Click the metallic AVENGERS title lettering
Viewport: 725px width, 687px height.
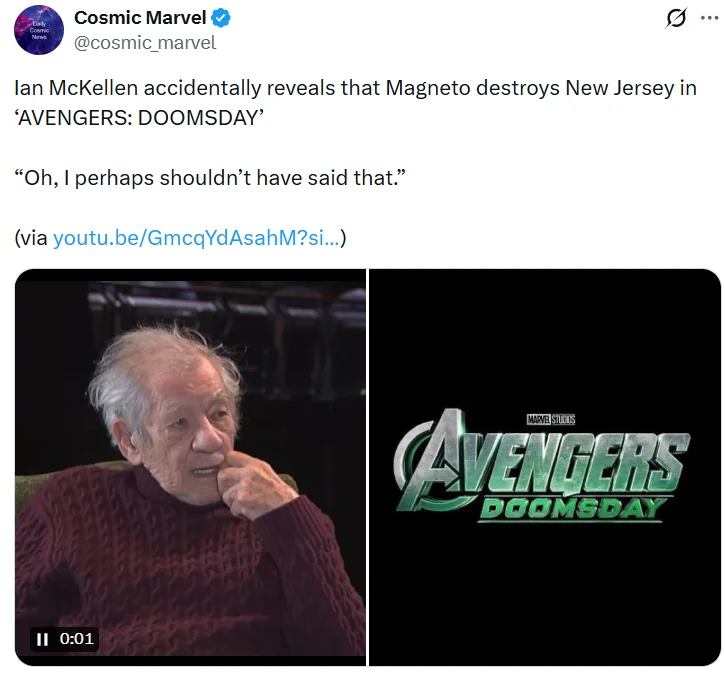click(542, 461)
